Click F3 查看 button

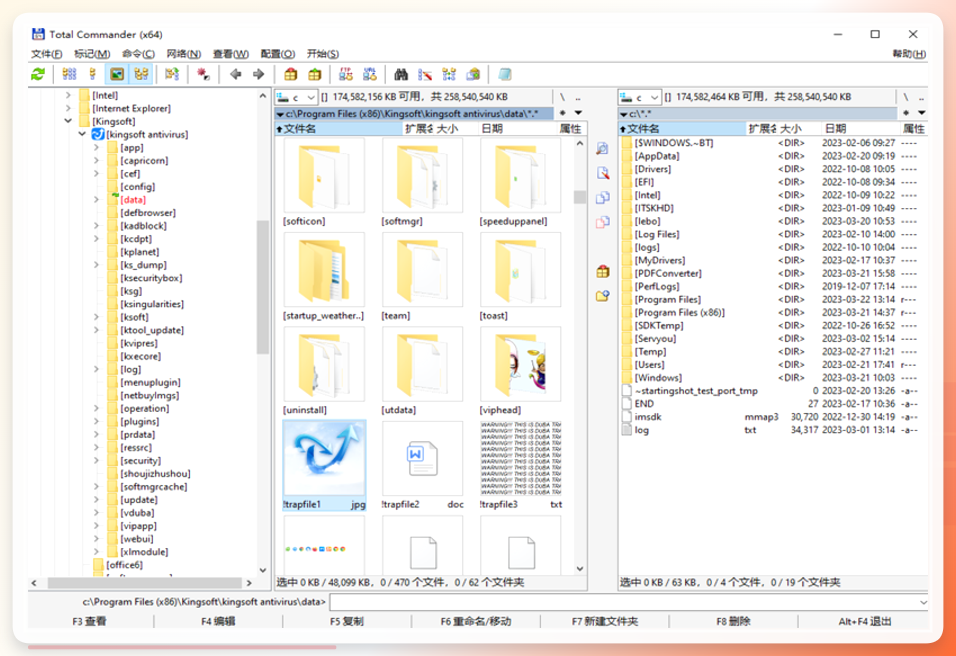click(x=90, y=621)
